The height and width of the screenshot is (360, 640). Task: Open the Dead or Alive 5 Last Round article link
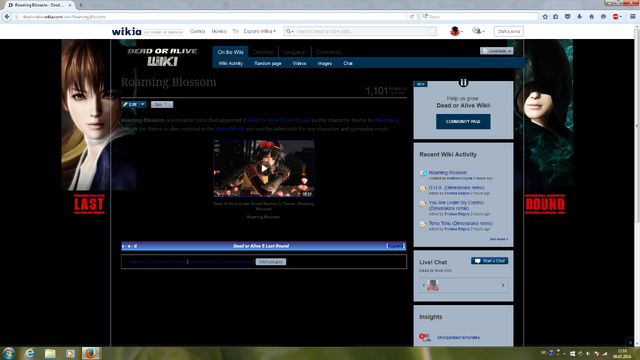point(279,120)
